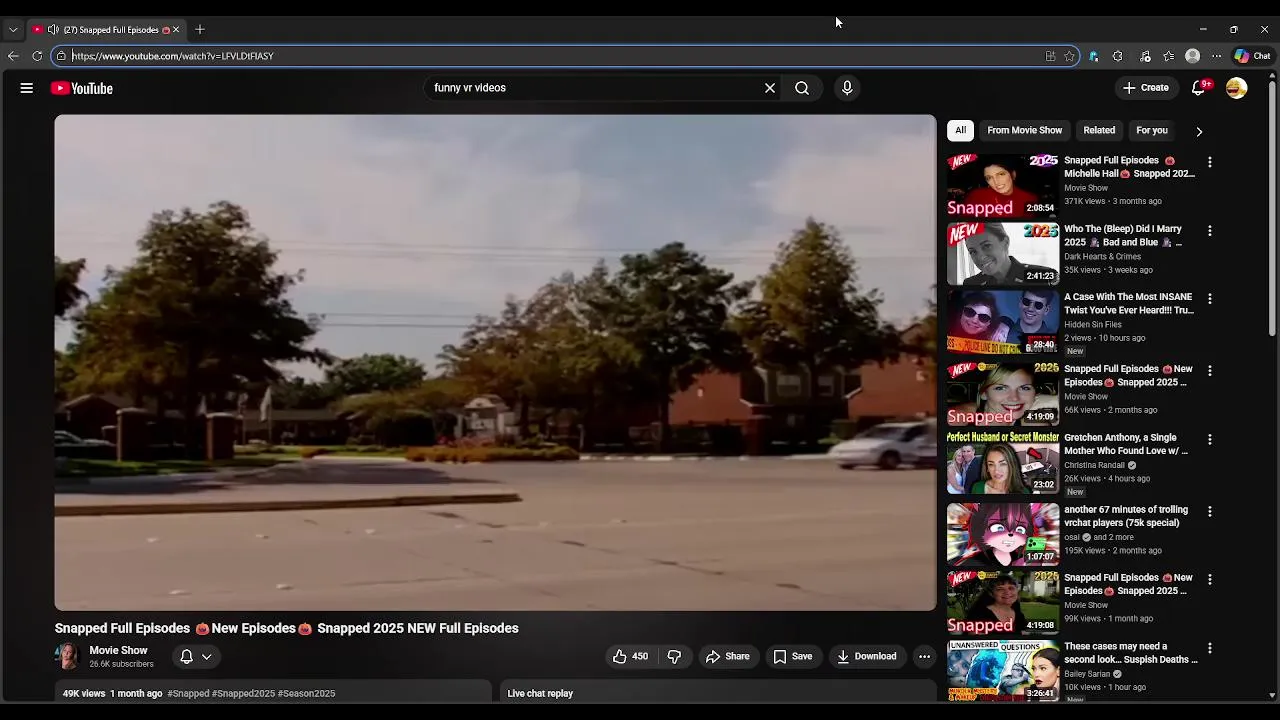The image size is (1280, 720).
Task: Open account avatar menu
Action: point(1237,88)
